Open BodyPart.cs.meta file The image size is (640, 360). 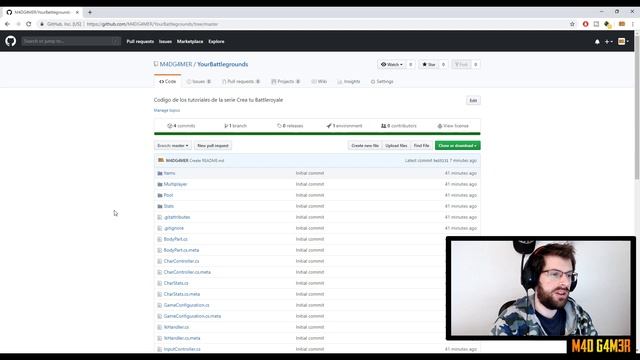[x=181, y=251]
